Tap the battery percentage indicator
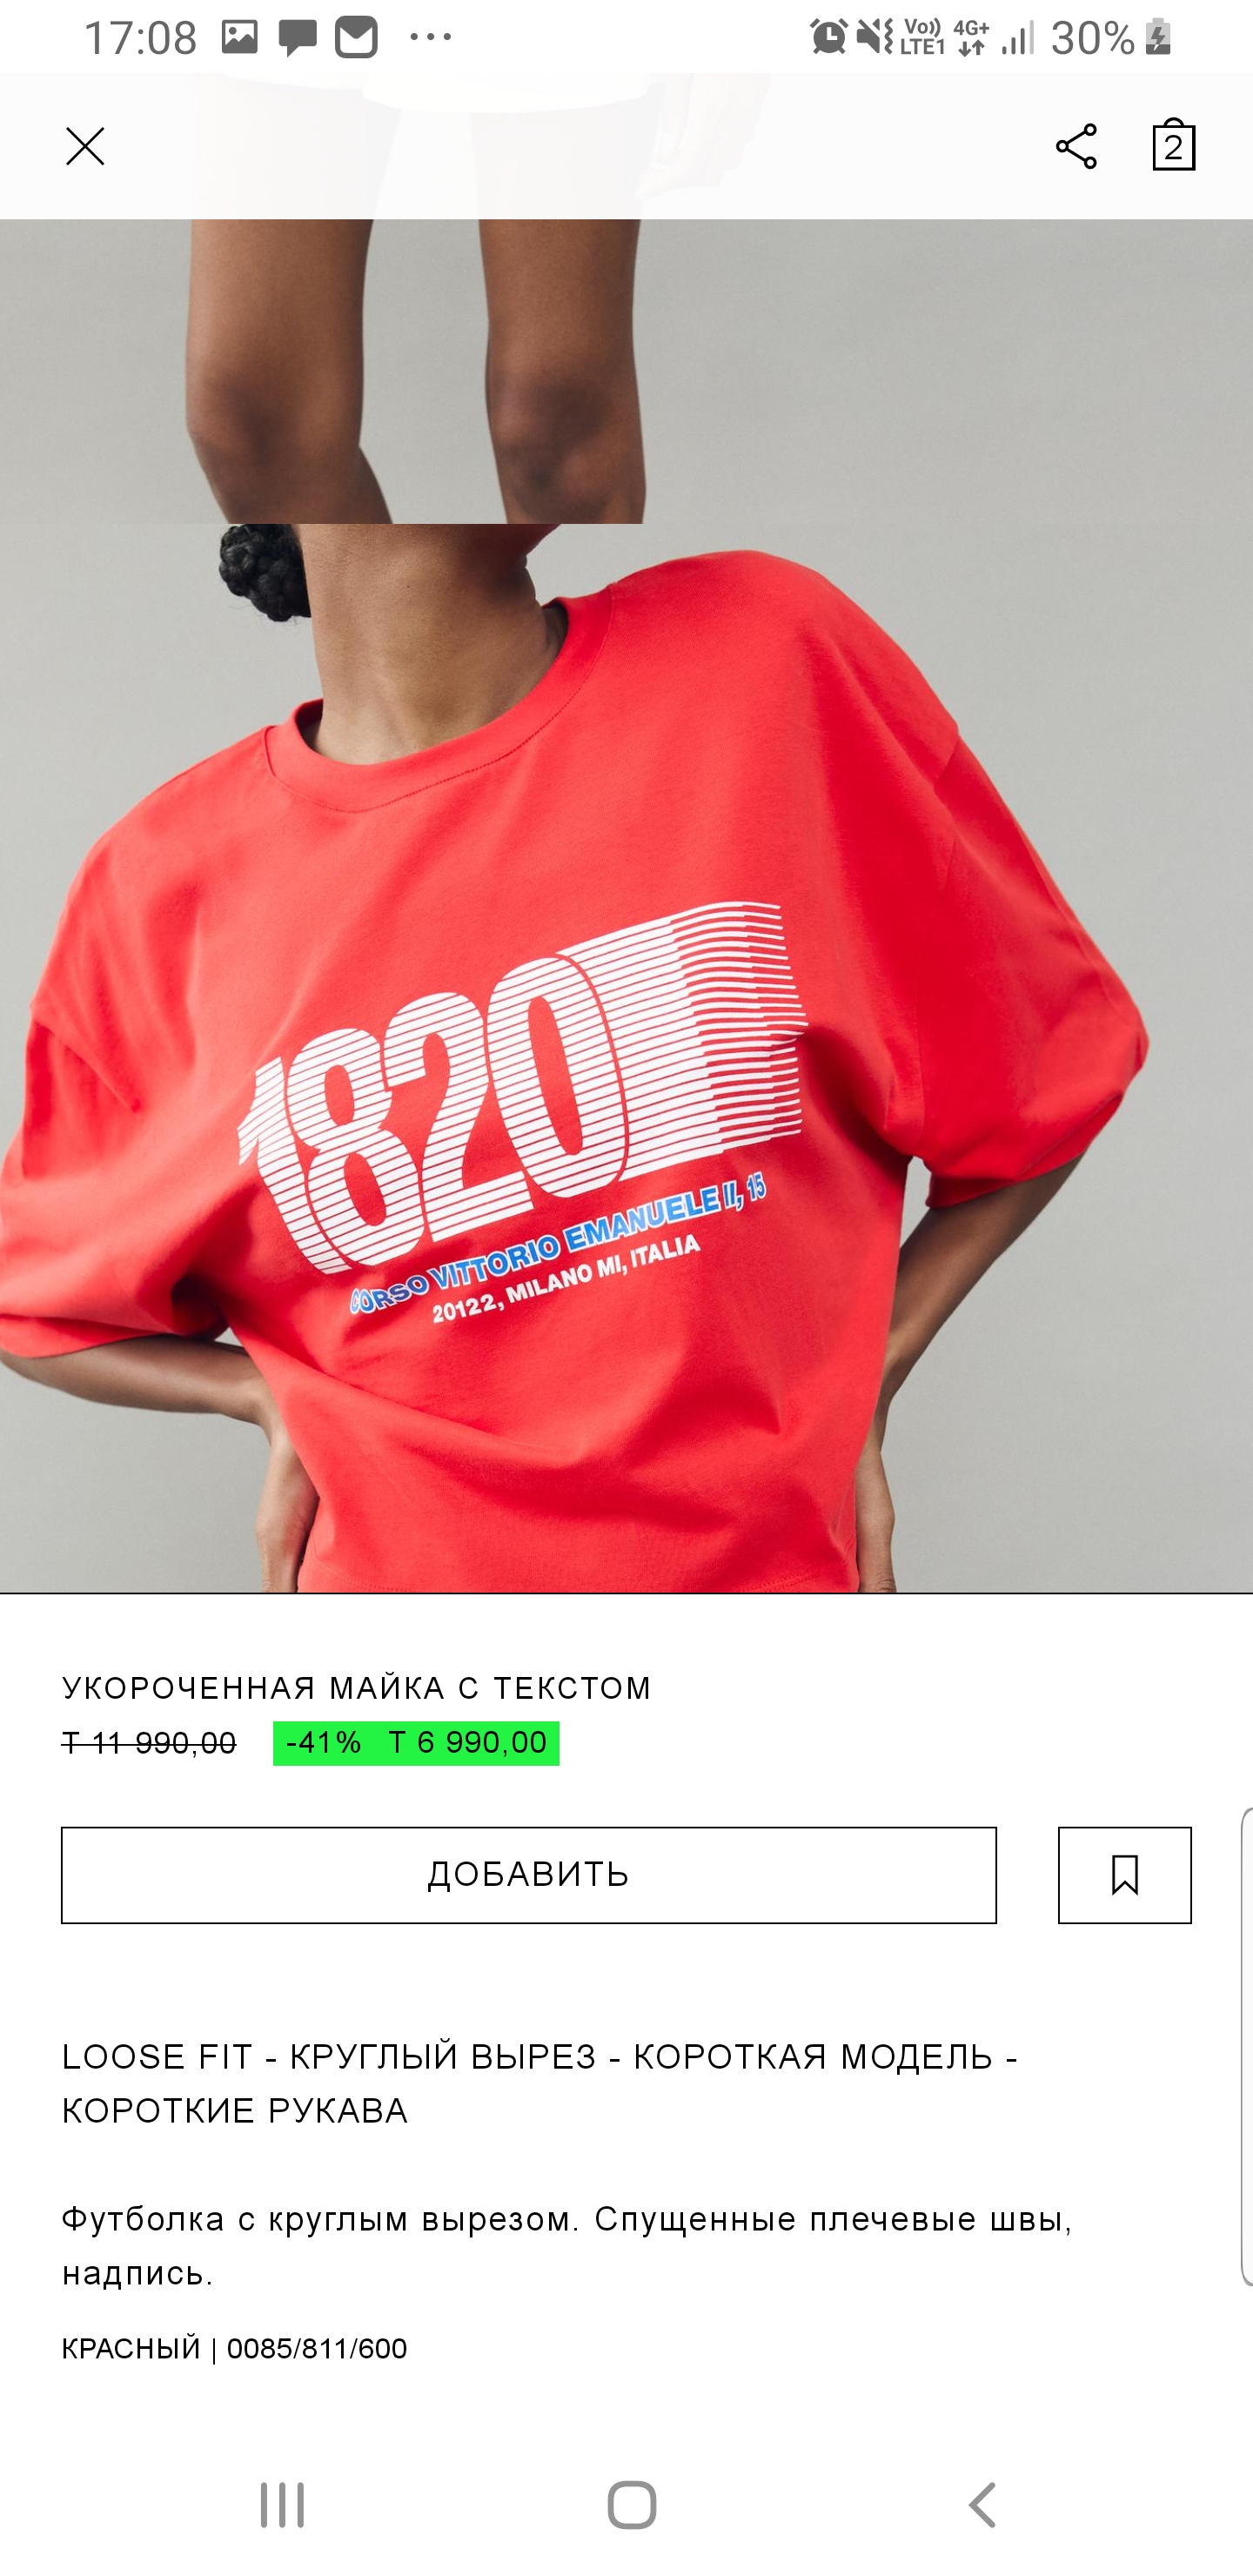 pyautogui.click(x=1092, y=38)
